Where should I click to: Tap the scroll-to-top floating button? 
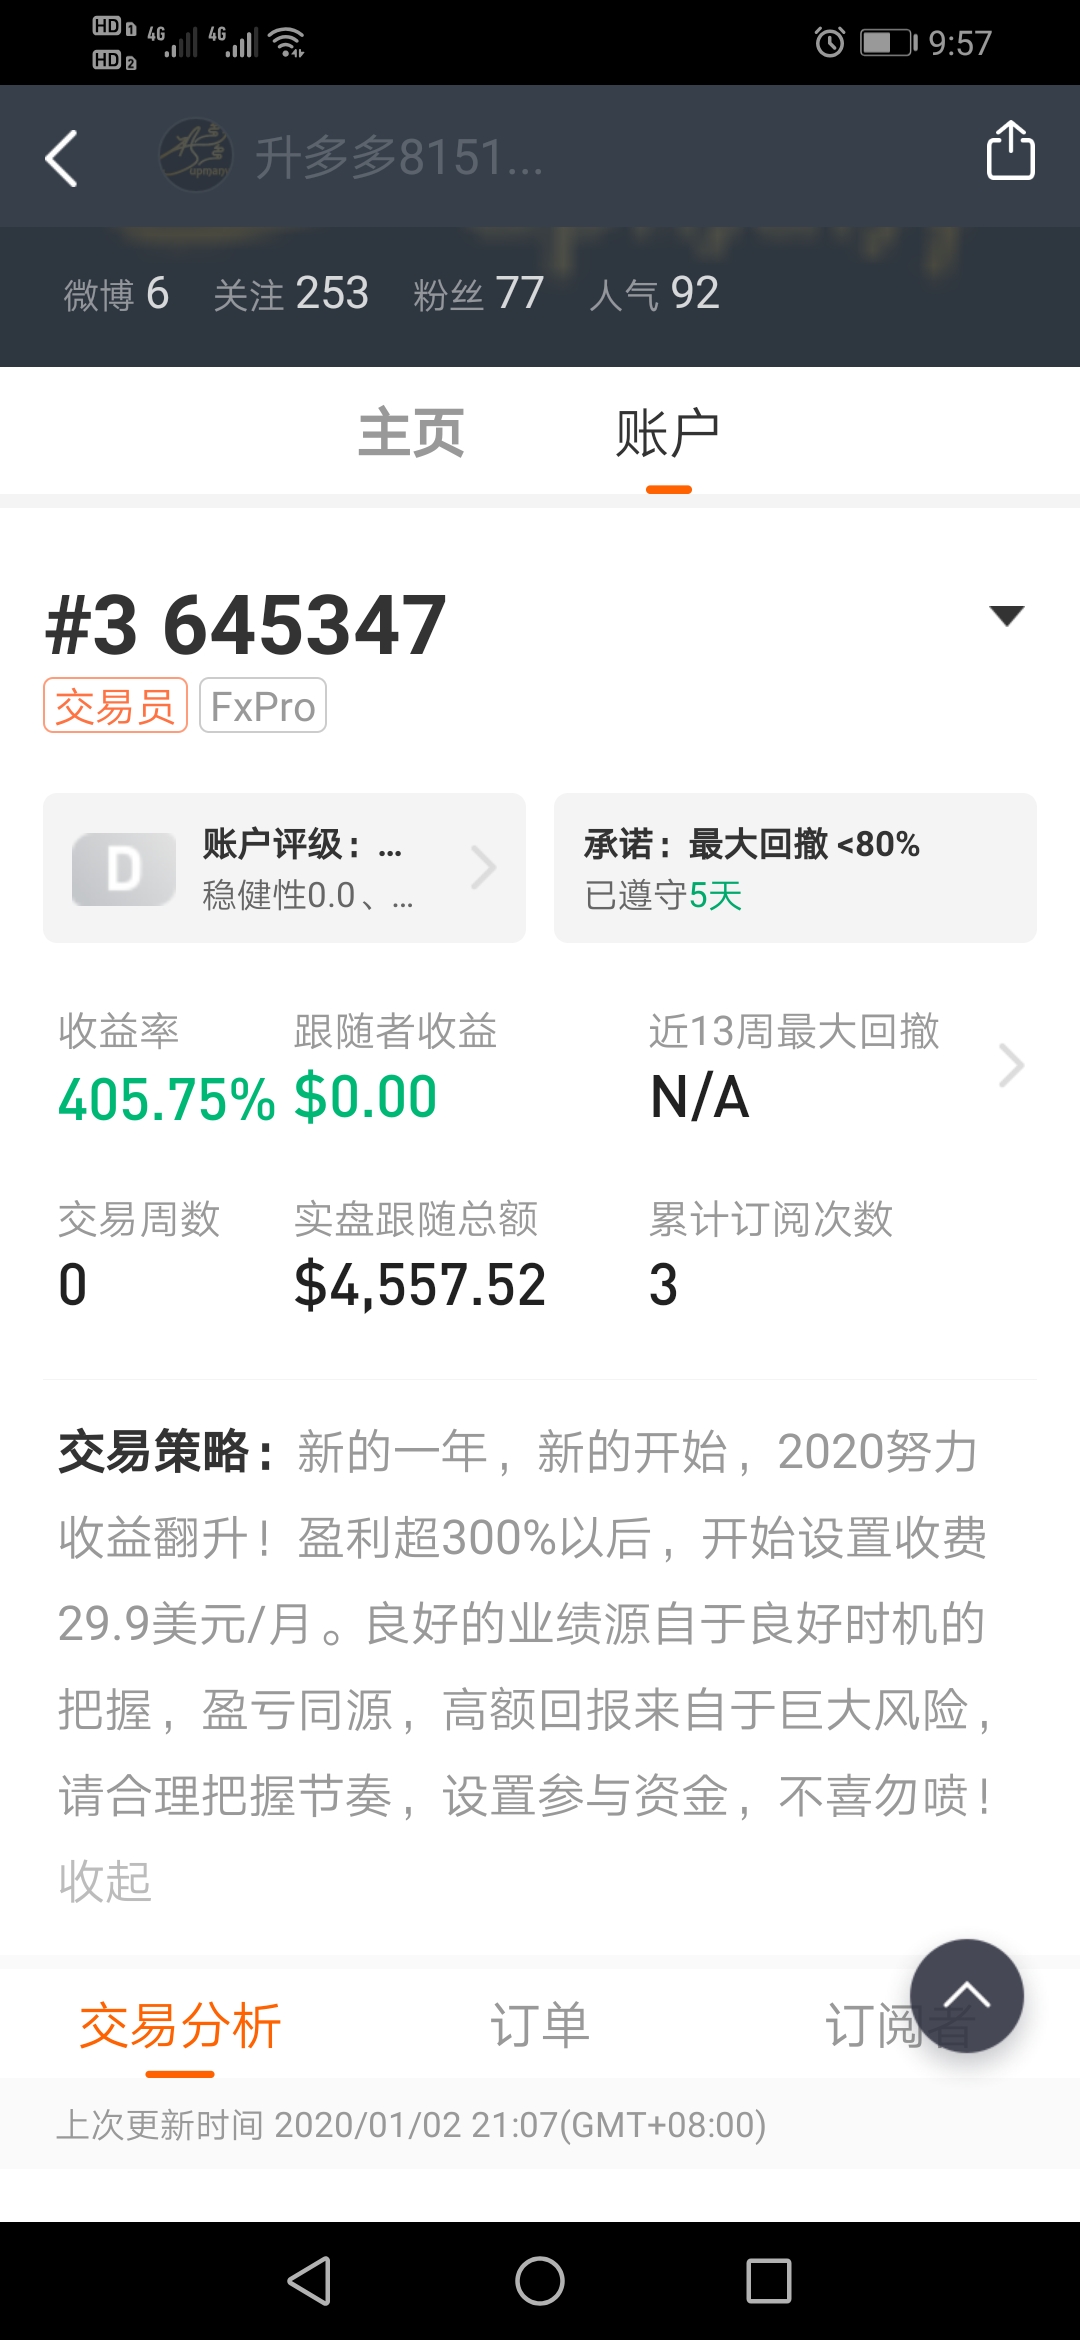pos(966,1996)
